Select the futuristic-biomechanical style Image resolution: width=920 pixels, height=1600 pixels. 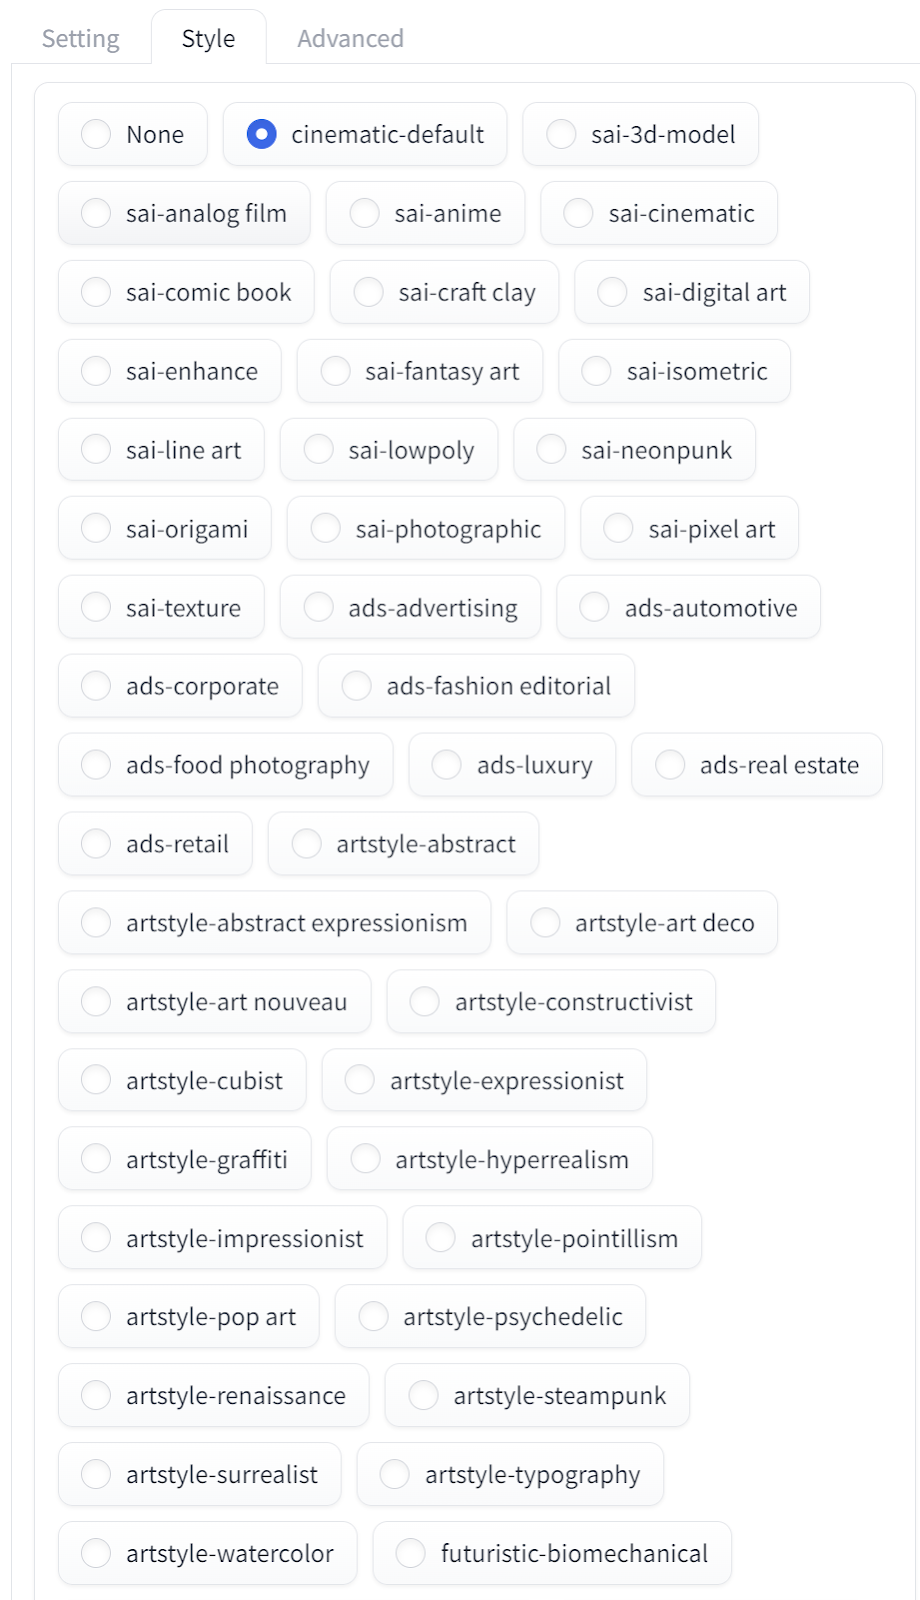[x=410, y=1553]
